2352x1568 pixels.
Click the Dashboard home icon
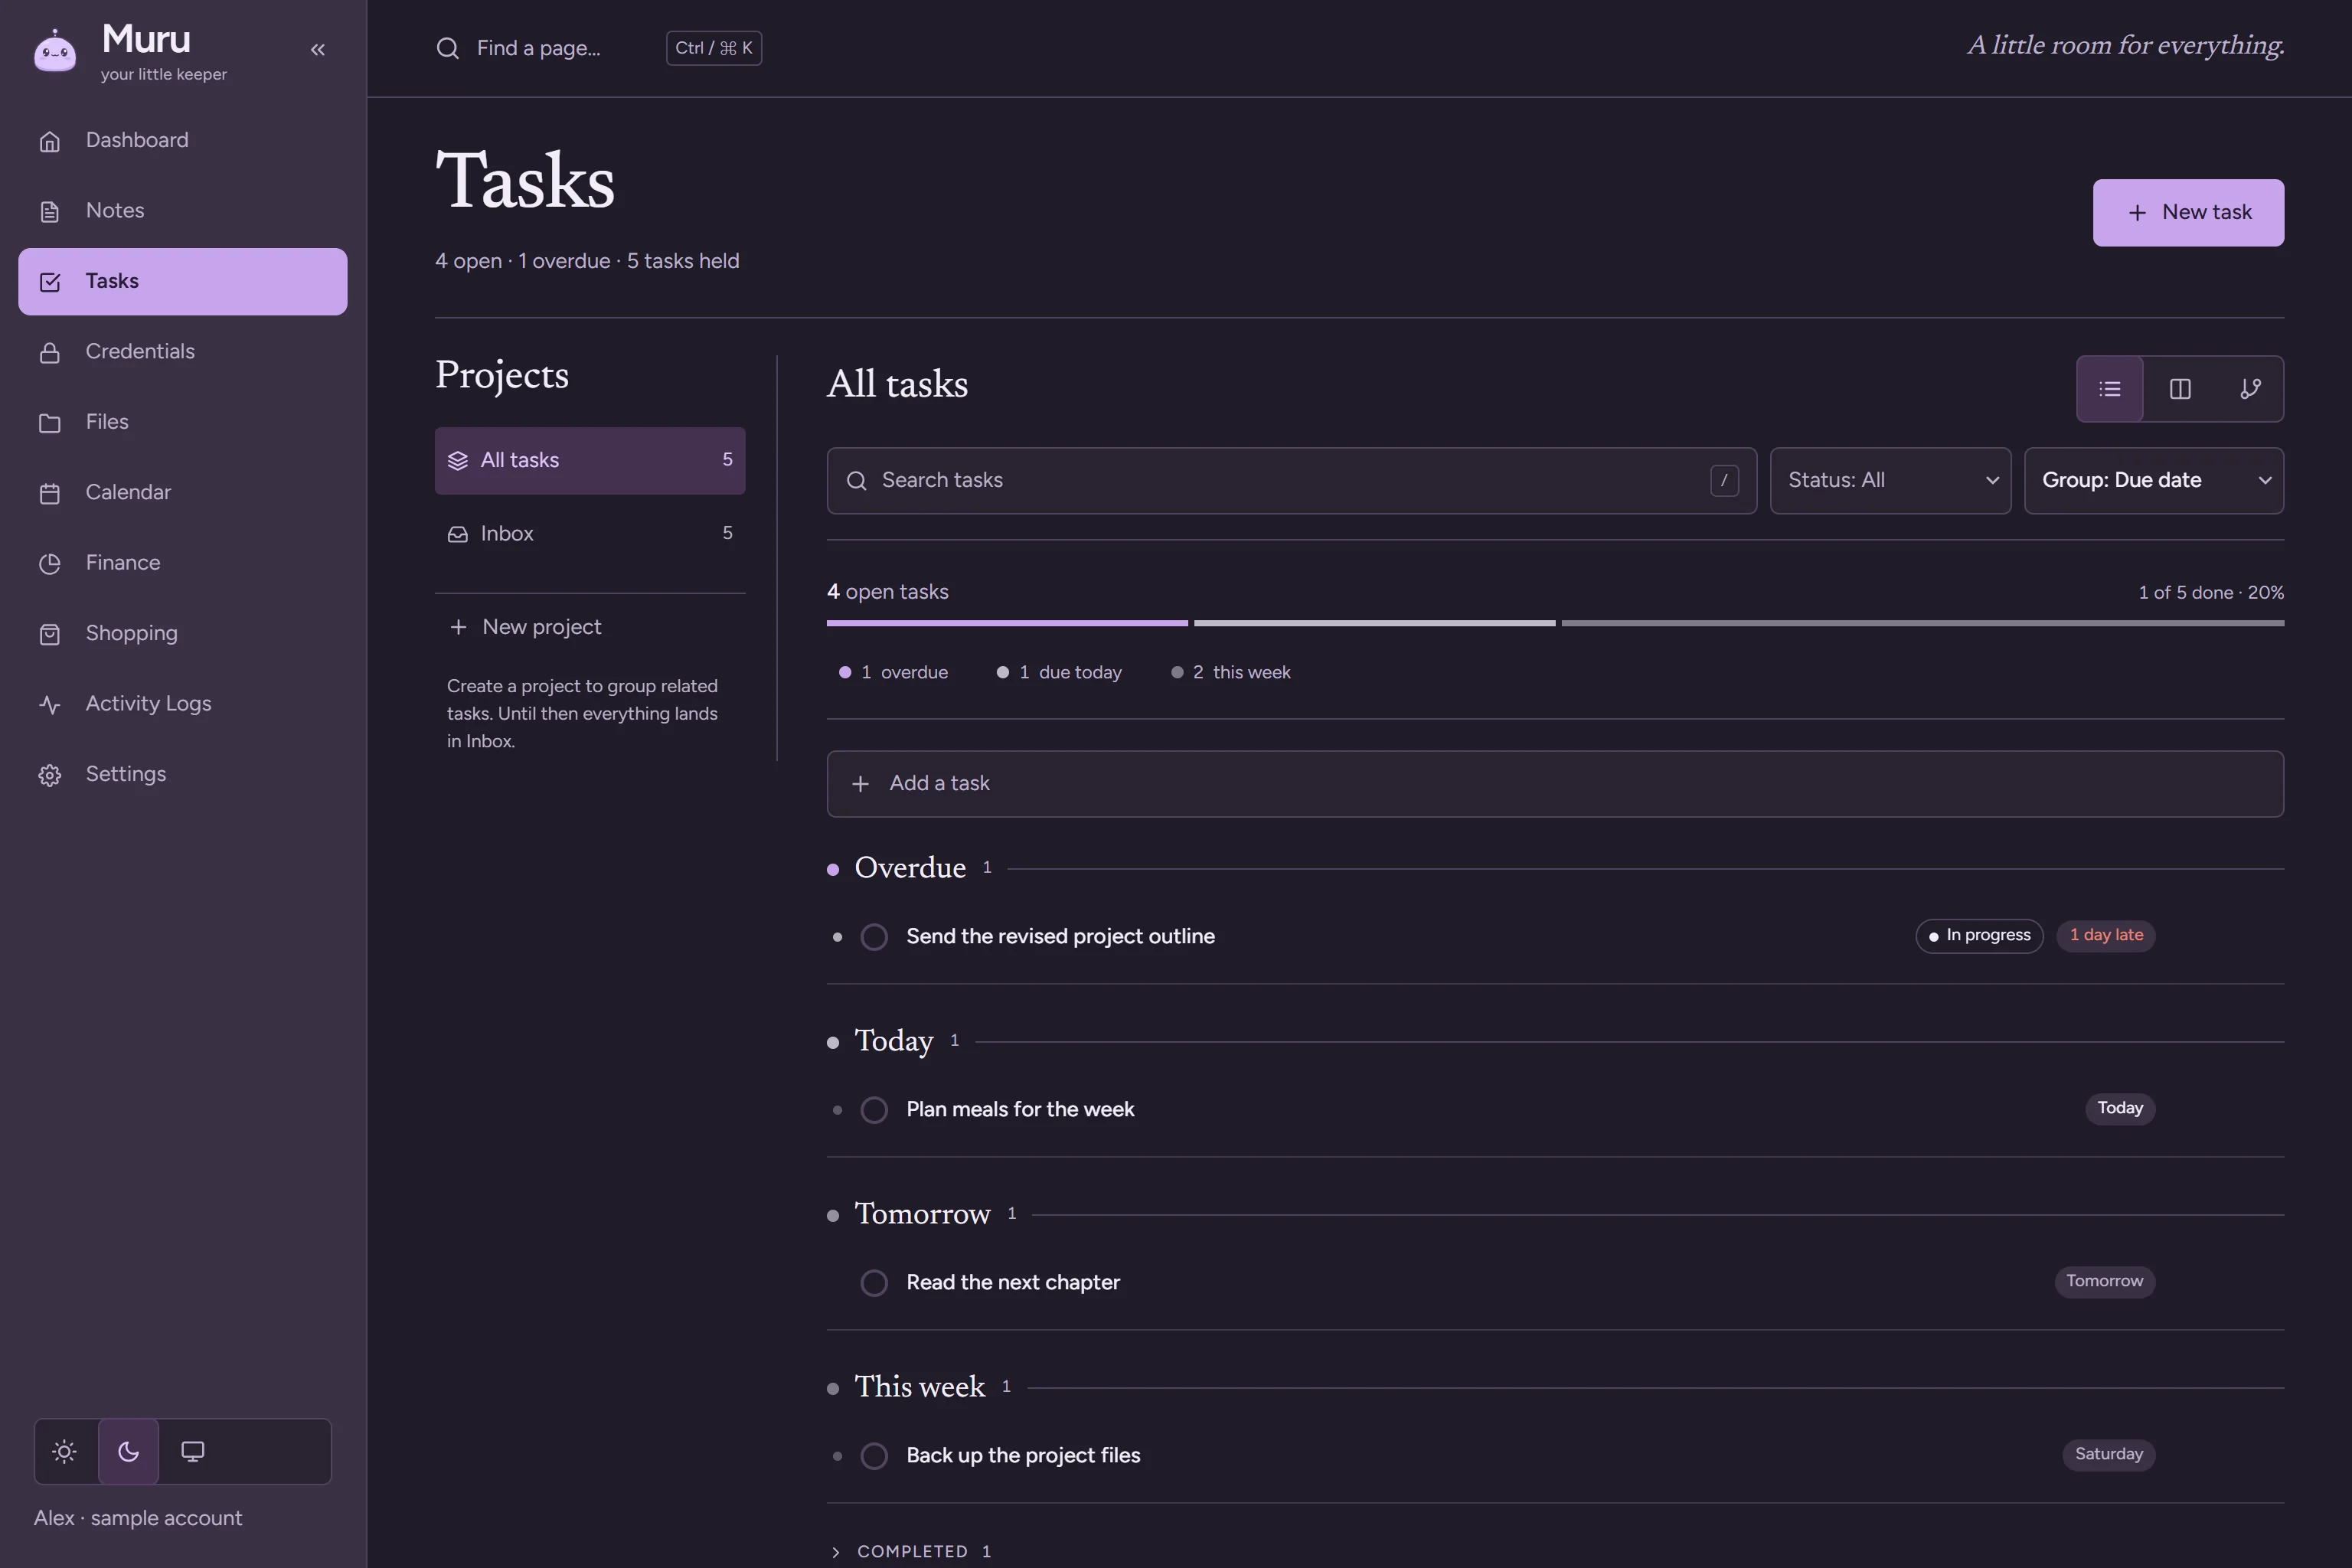[x=50, y=141]
